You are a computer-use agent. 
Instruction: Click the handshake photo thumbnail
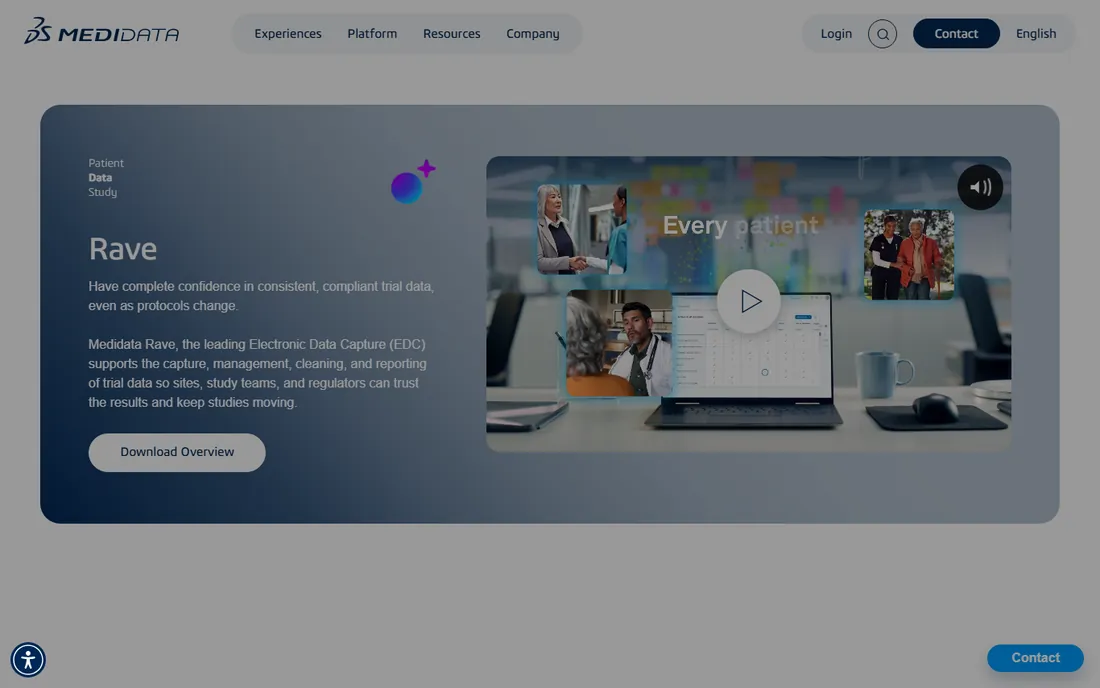point(582,229)
